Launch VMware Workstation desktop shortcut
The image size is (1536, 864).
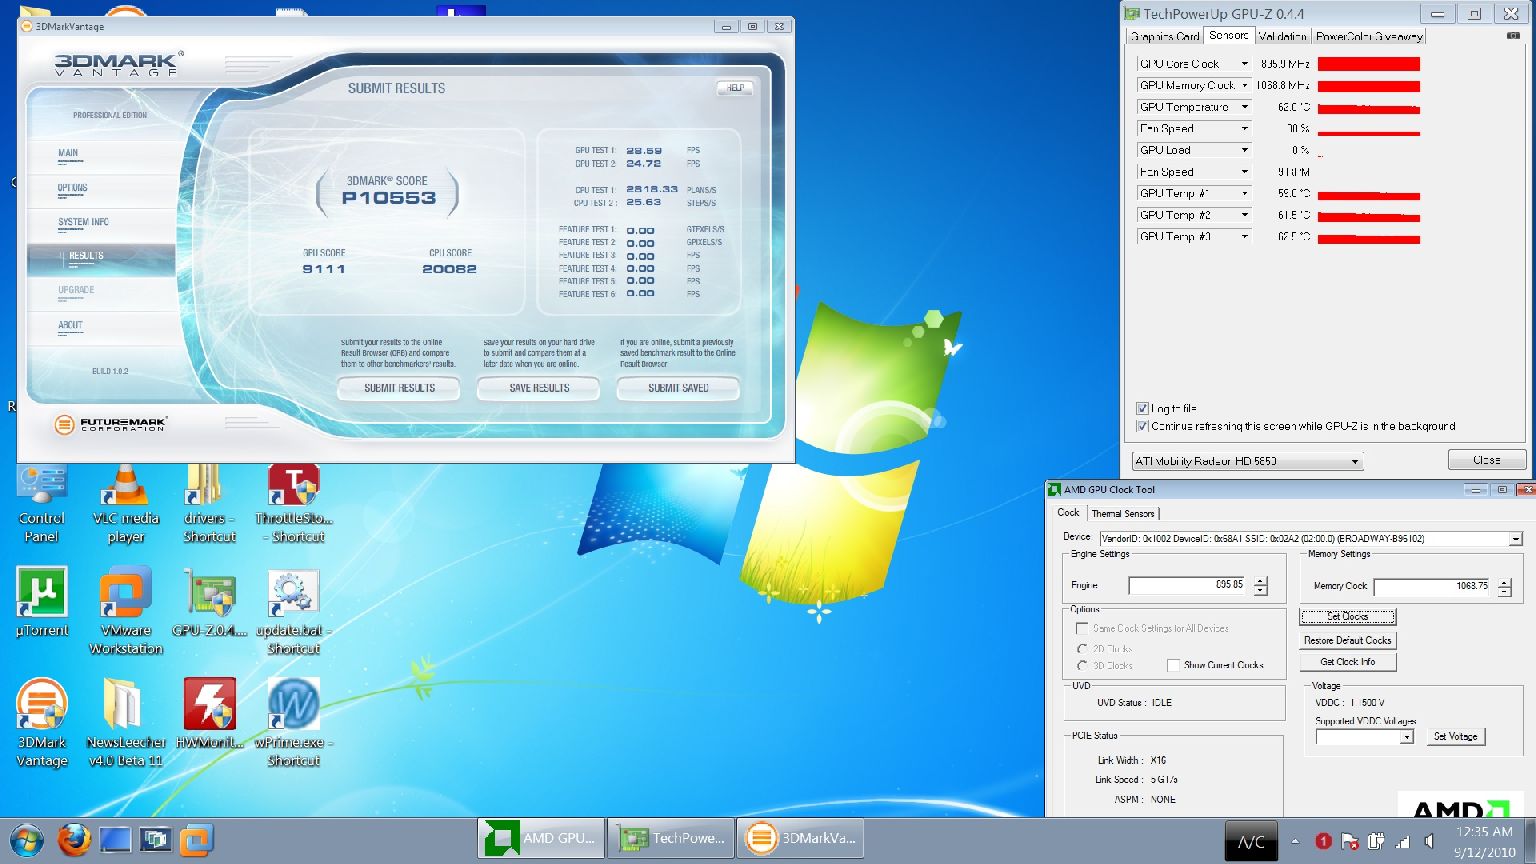point(126,611)
